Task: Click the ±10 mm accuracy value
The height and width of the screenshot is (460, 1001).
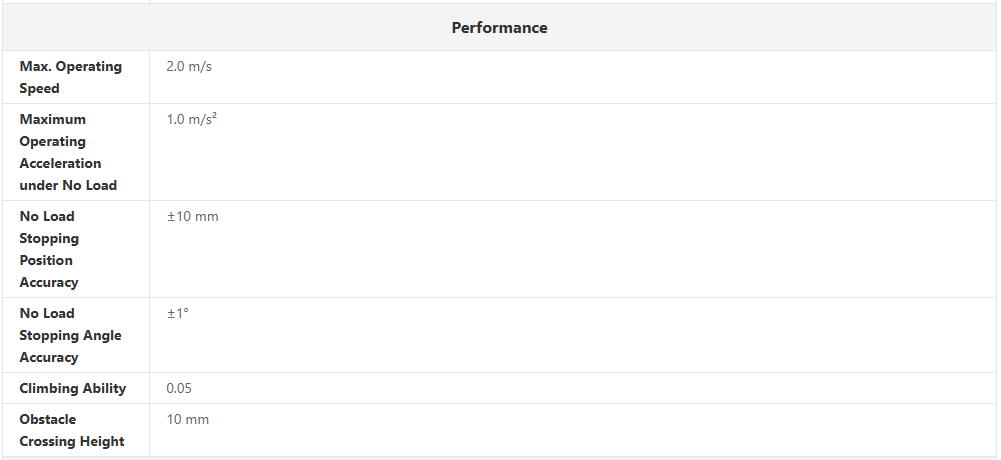Action: pos(192,216)
